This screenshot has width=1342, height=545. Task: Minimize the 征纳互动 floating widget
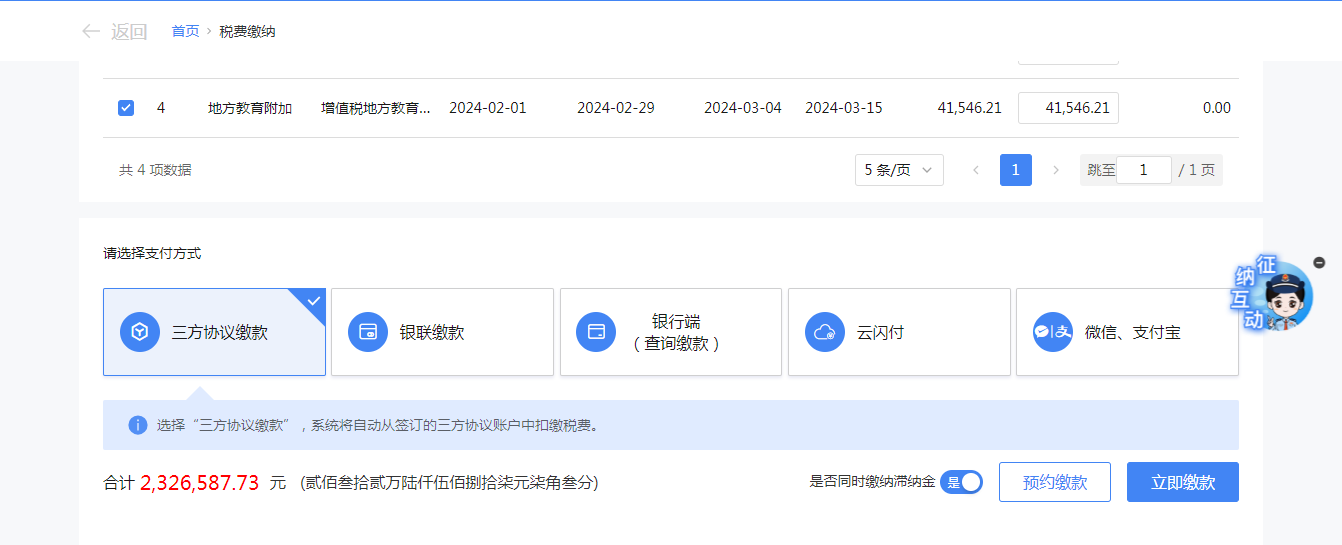pos(1319,261)
